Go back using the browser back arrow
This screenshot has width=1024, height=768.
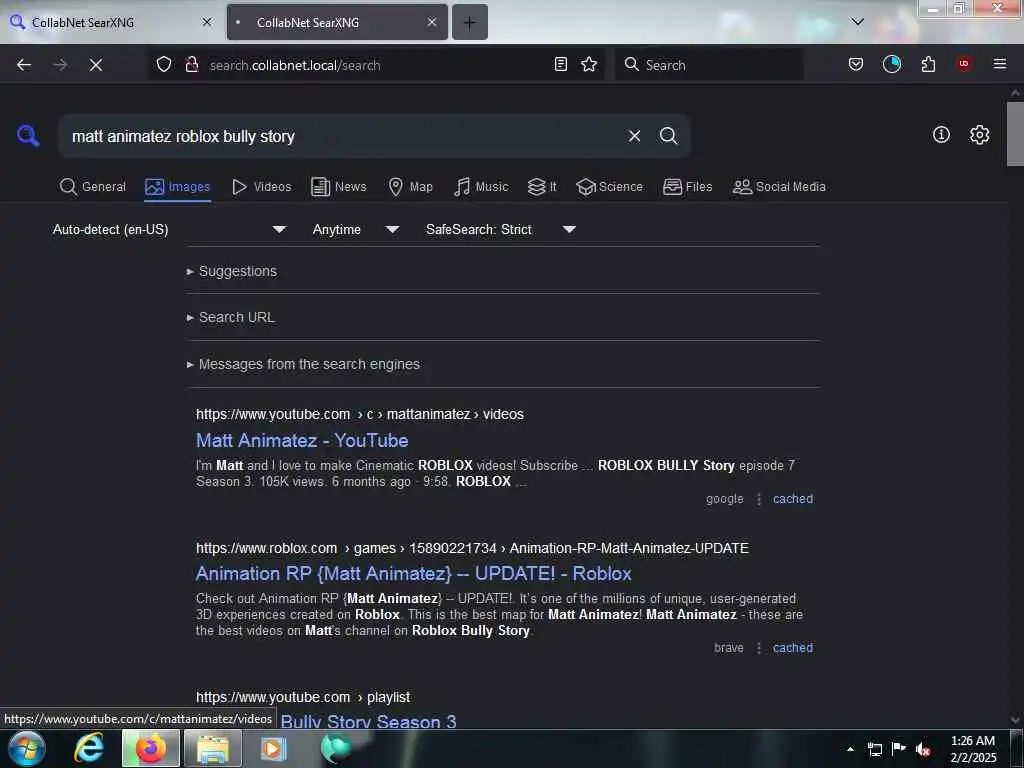coord(24,65)
